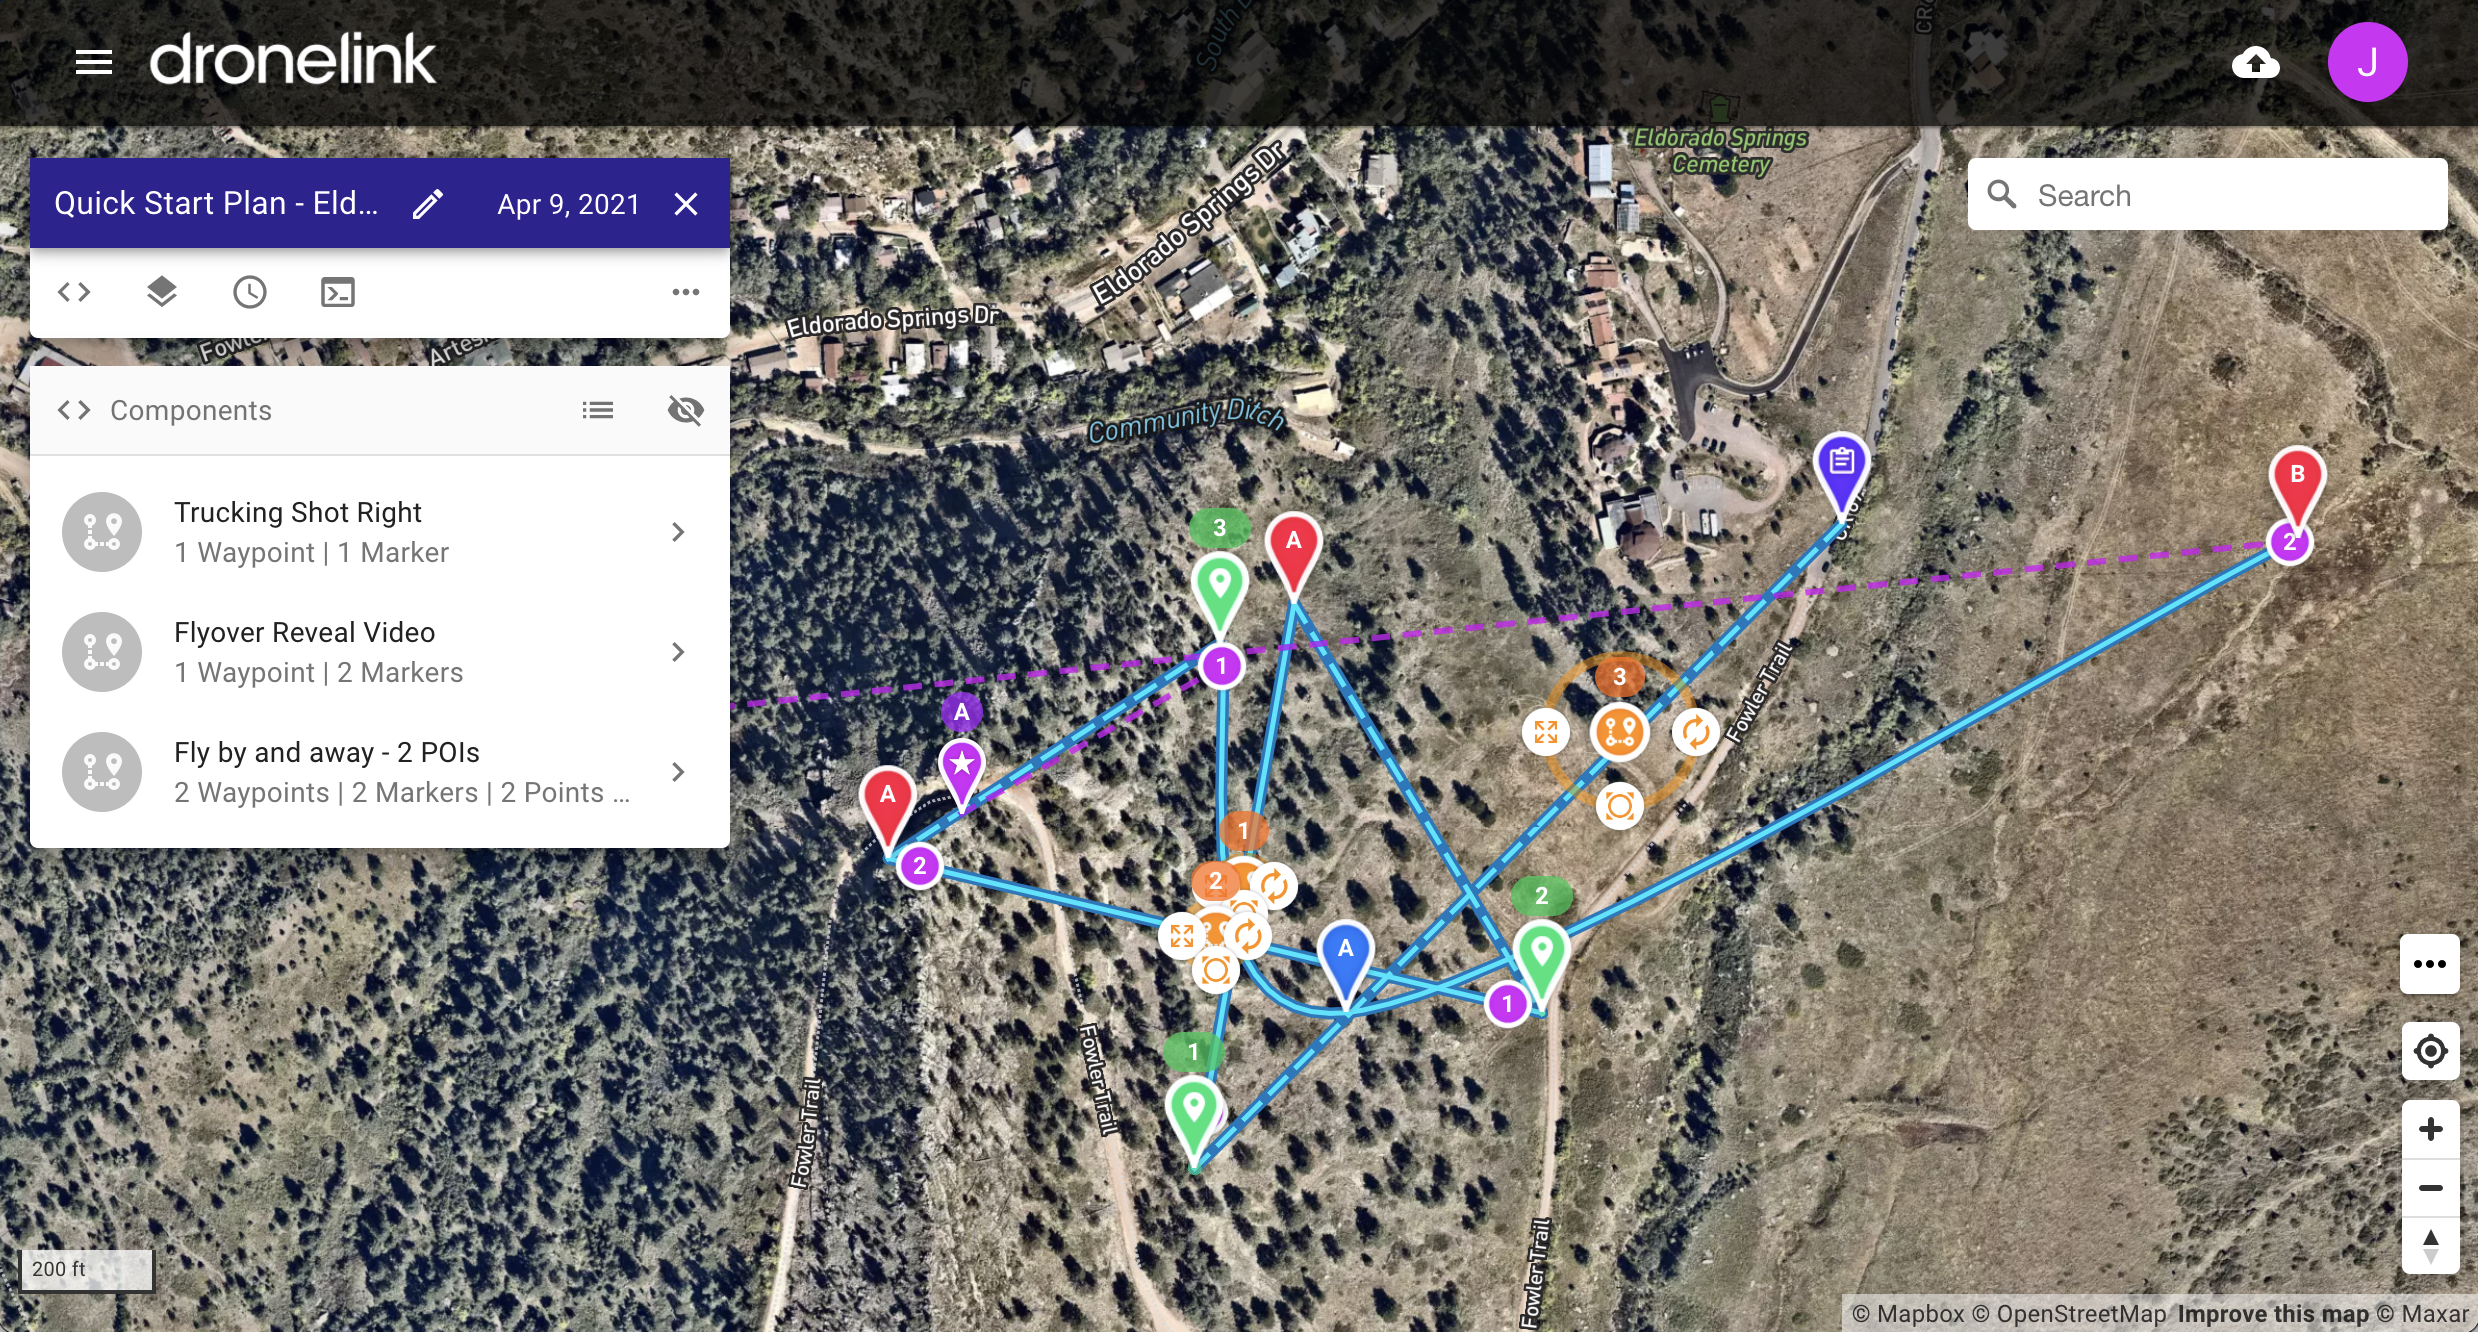Click the Improve this map link

tap(2273, 1314)
